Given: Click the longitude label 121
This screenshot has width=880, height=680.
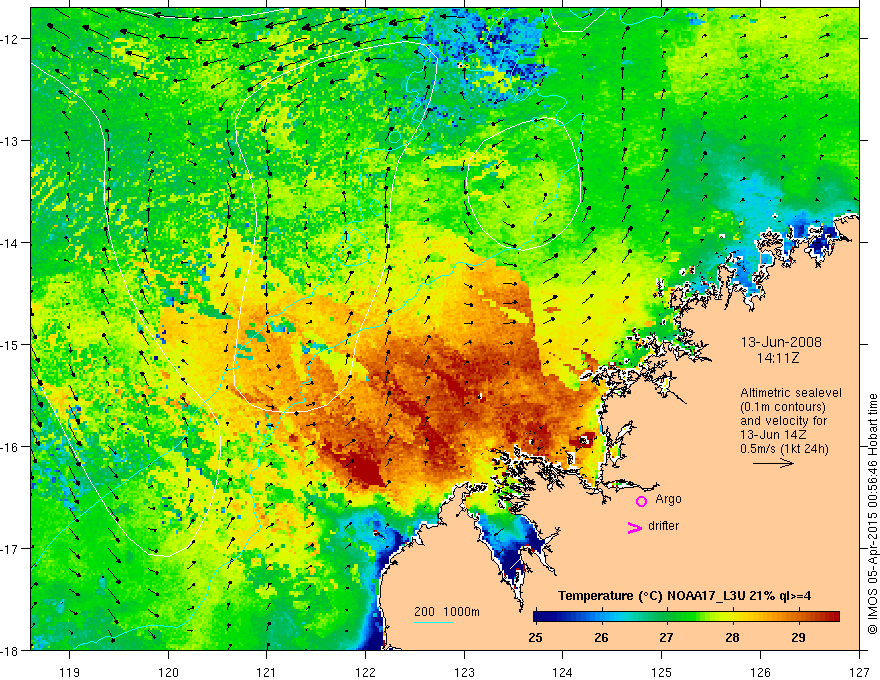Looking at the screenshot, I should (x=267, y=672).
